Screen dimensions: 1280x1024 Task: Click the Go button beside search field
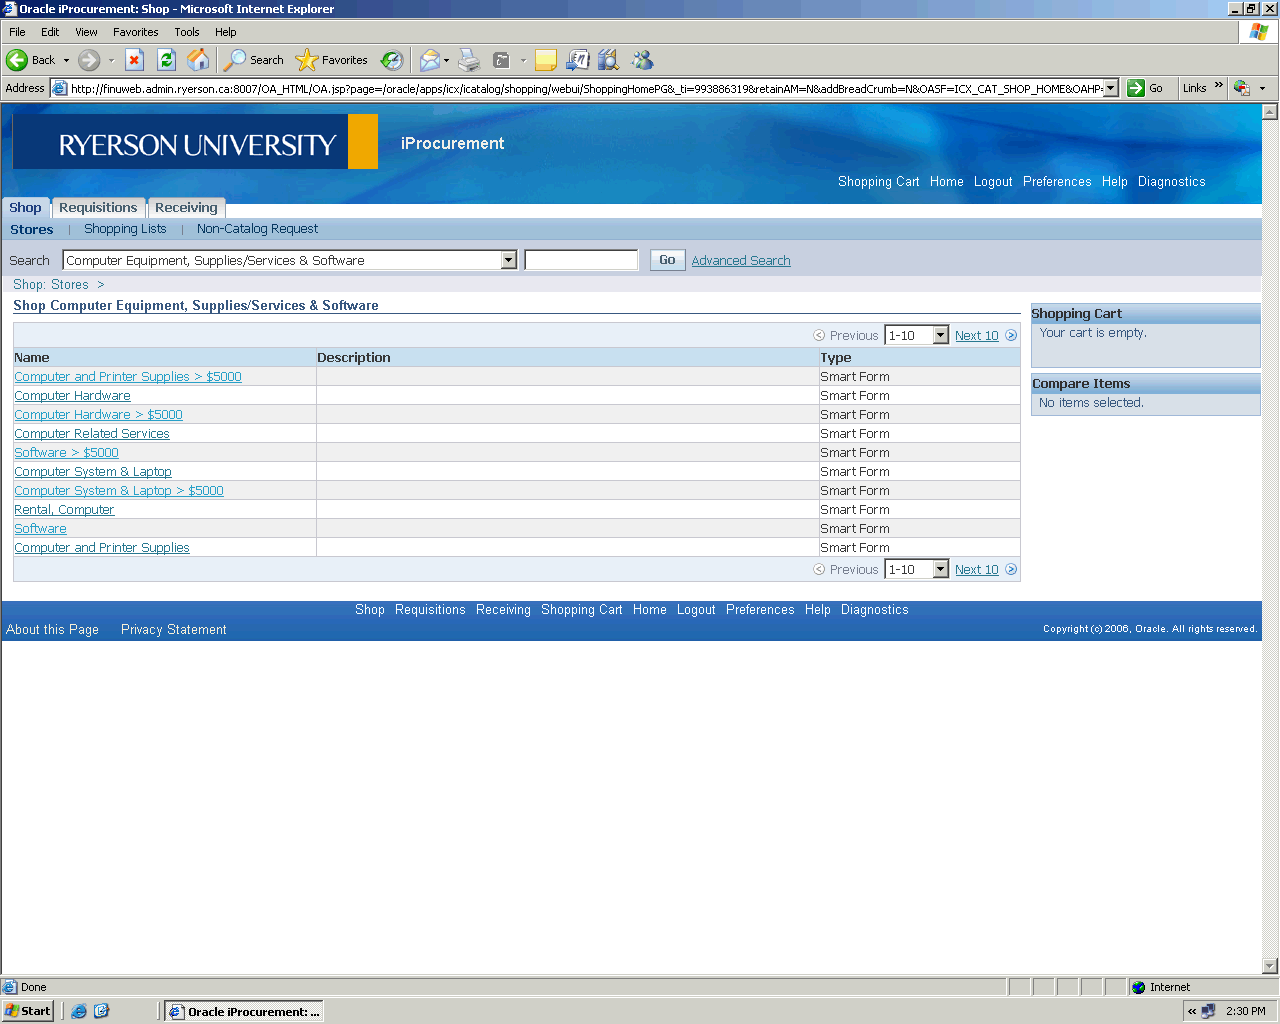pyautogui.click(x=667, y=260)
